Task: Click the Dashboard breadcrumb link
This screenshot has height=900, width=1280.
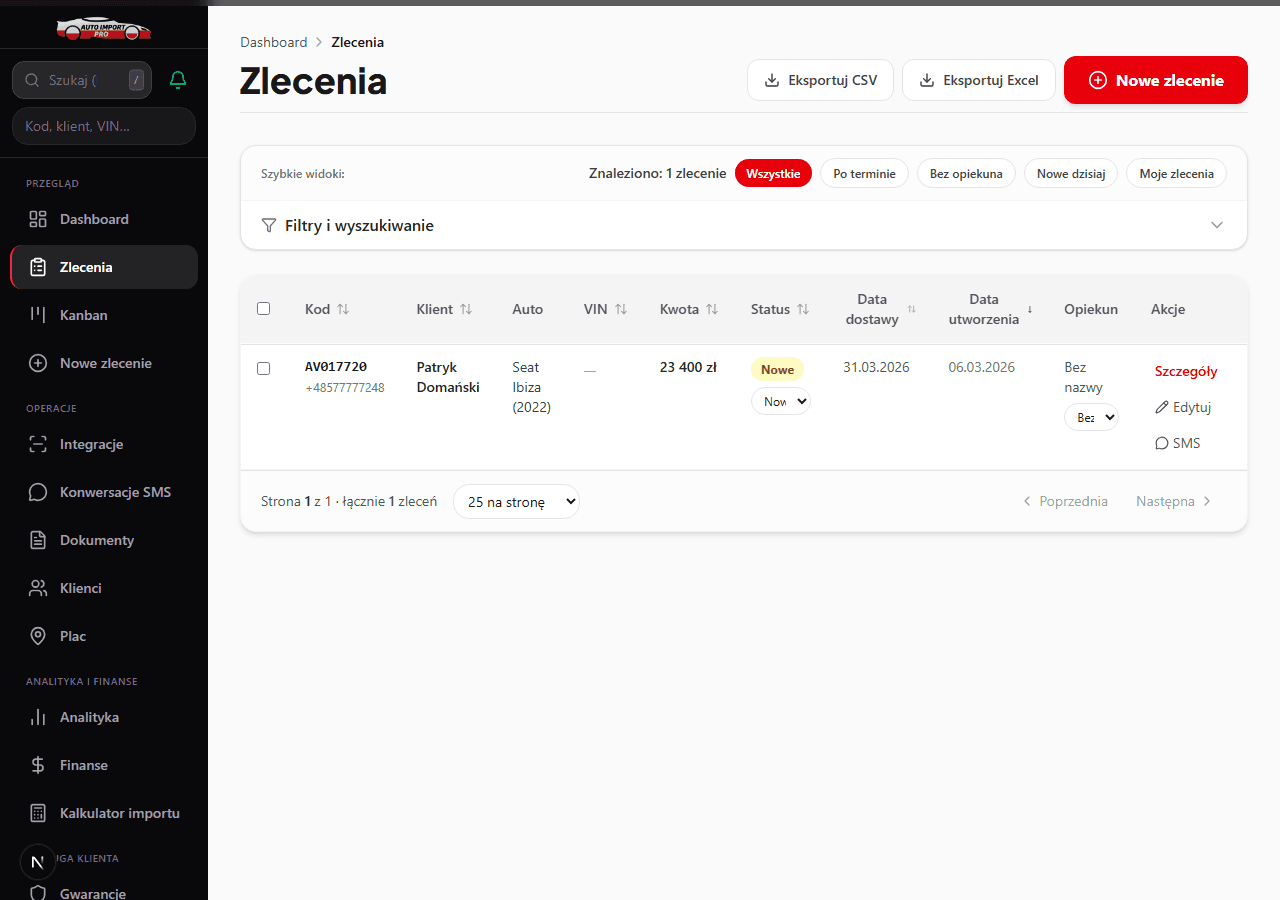Action: (274, 42)
